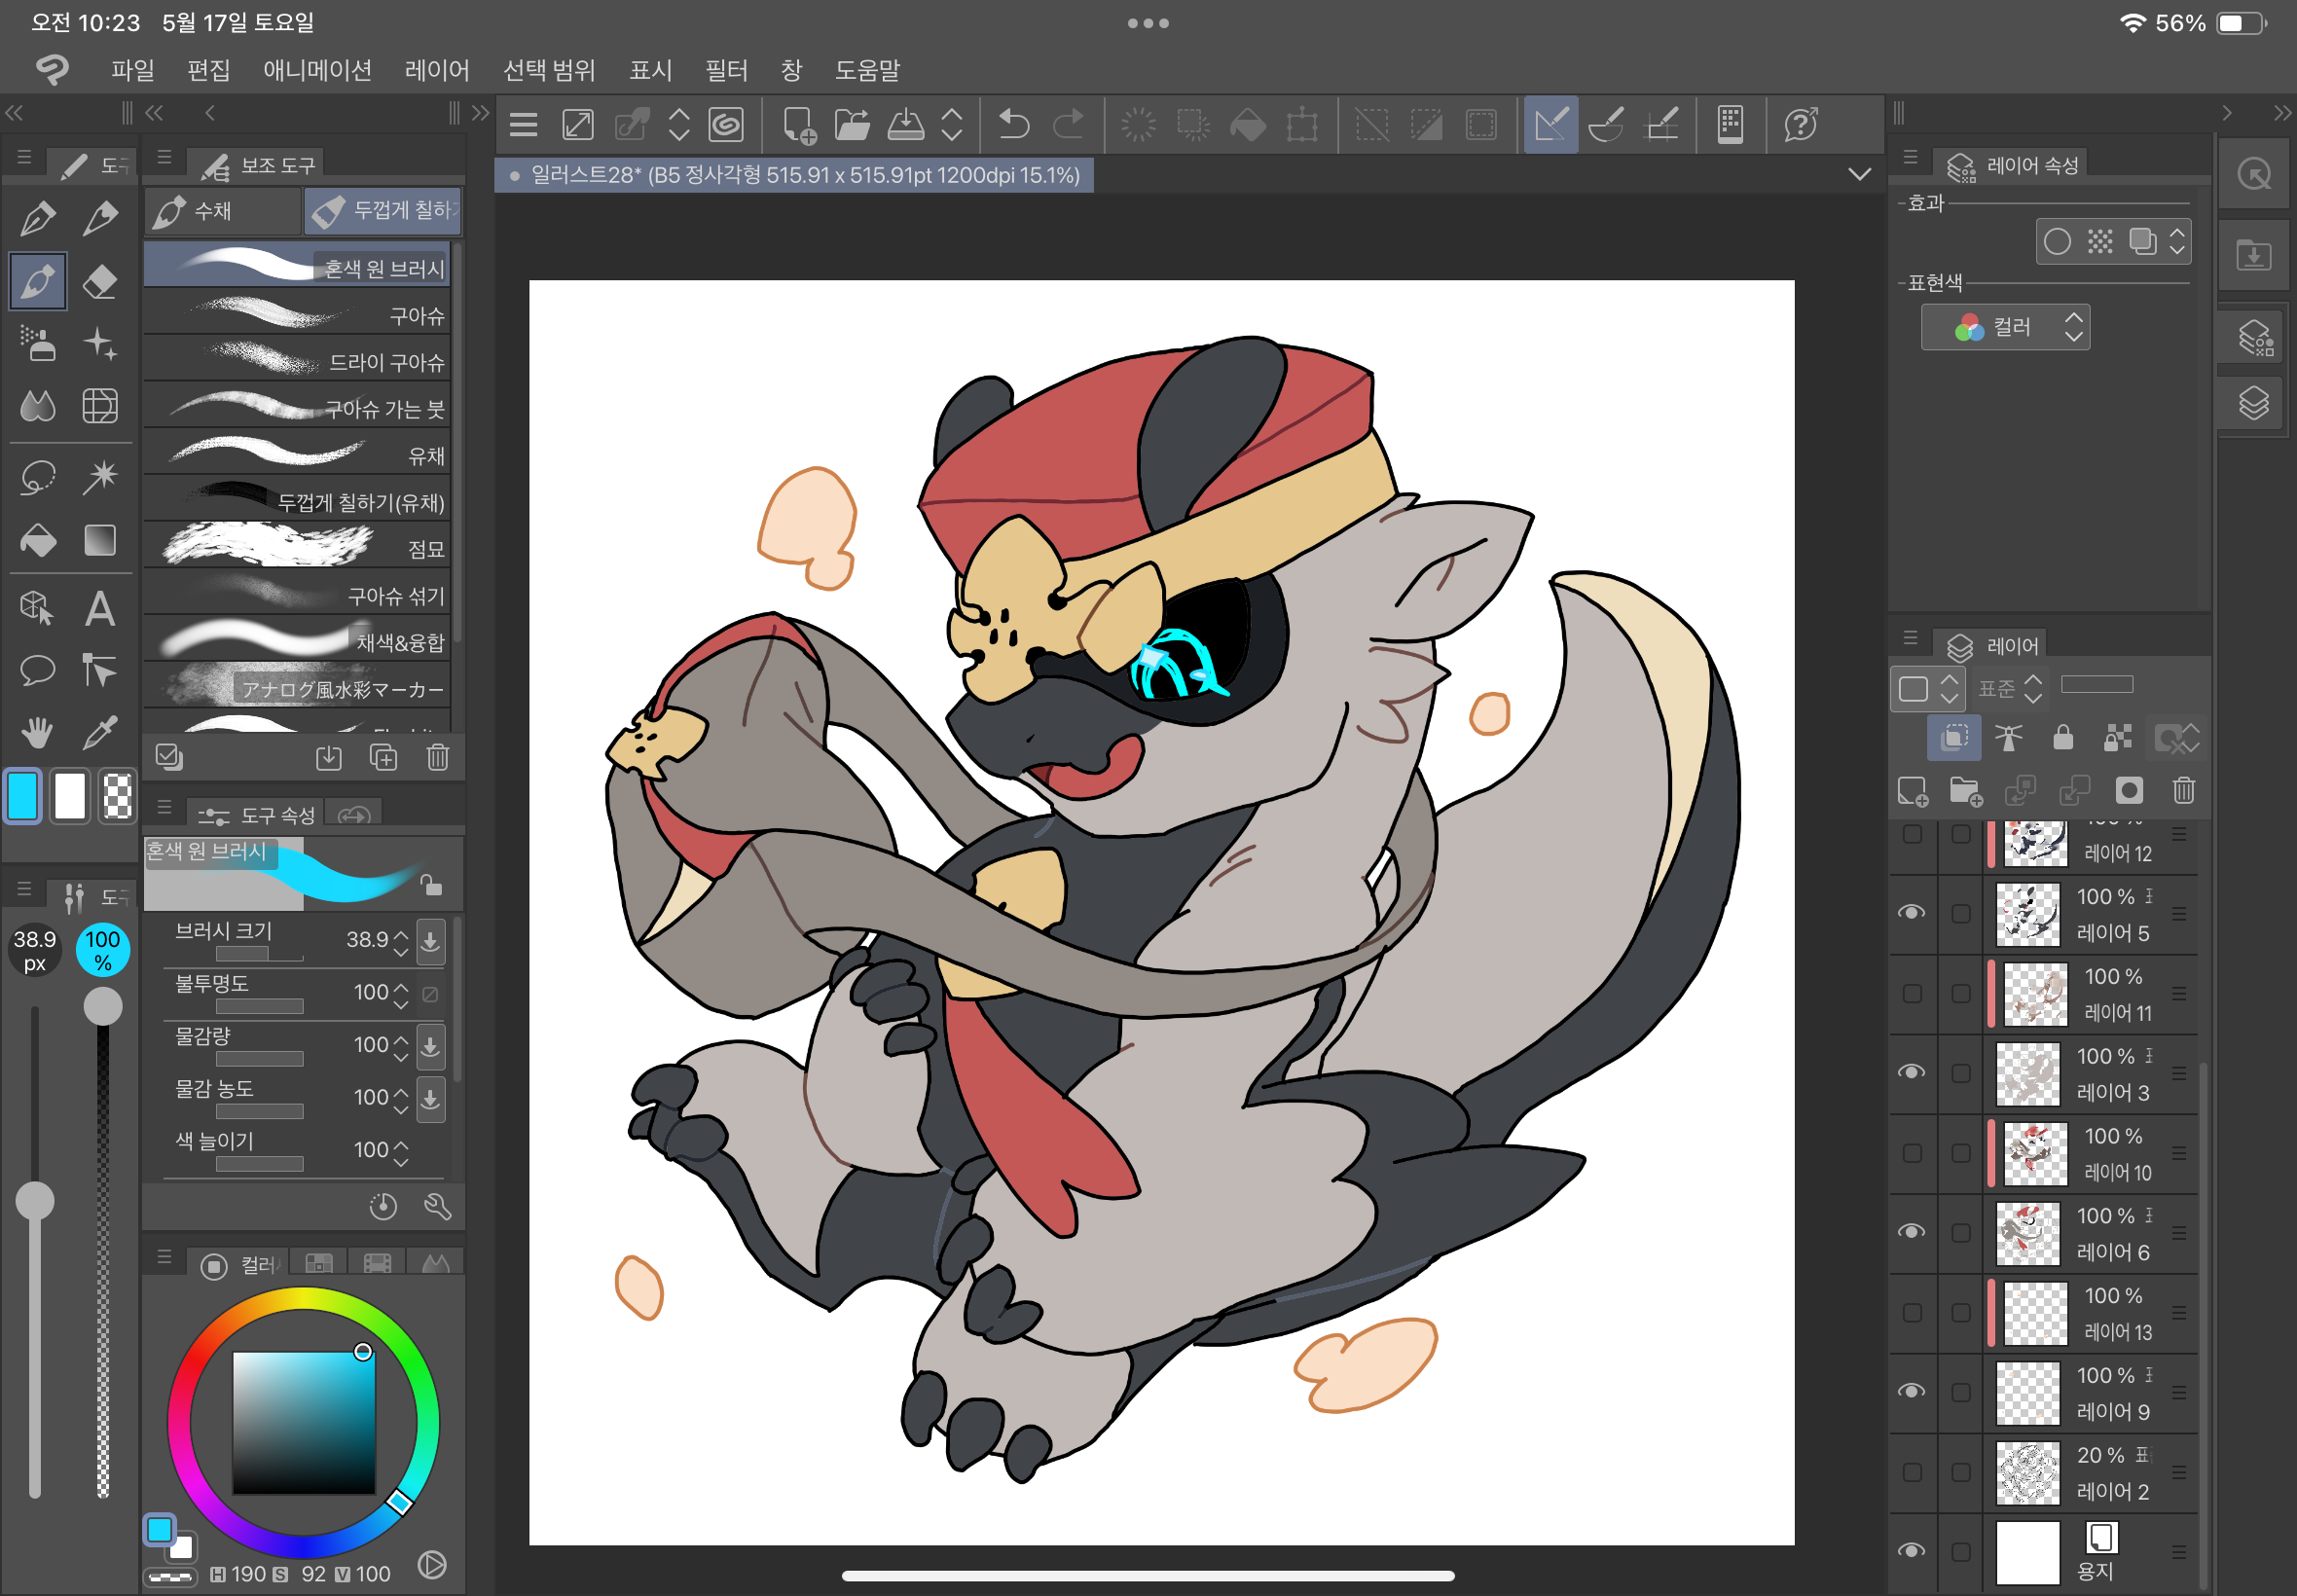Switch to the 수채 sub tool tab
Image resolution: width=2297 pixels, height=1596 pixels.
pyautogui.click(x=223, y=211)
